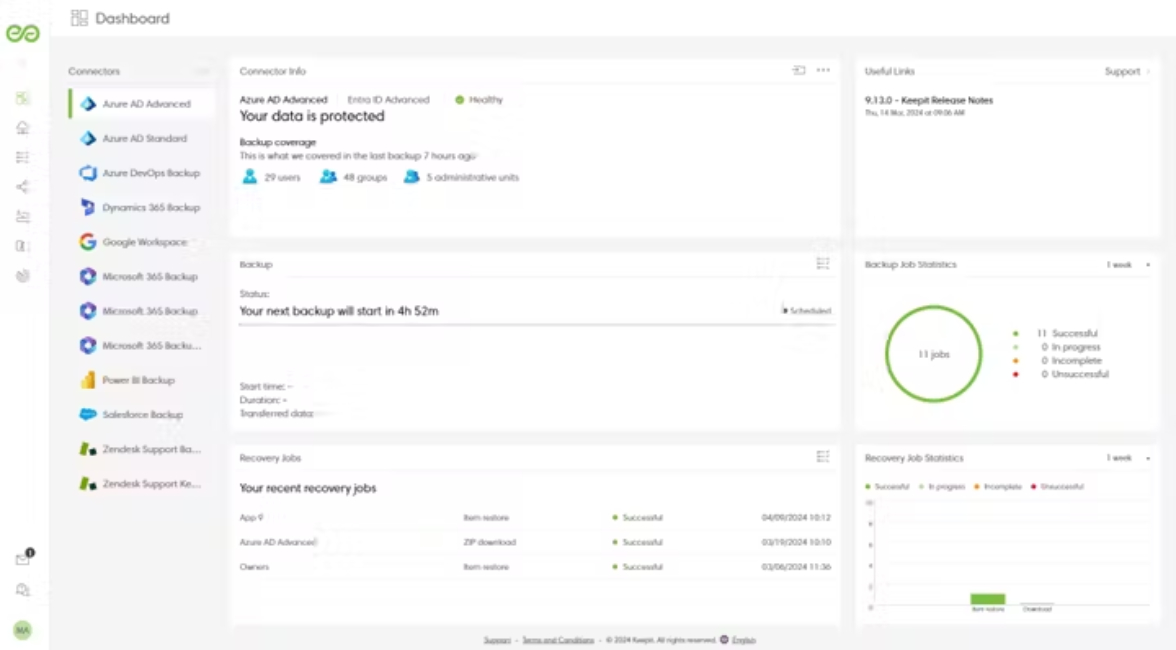Open the Support link in Useful Links

pos(1126,71)
